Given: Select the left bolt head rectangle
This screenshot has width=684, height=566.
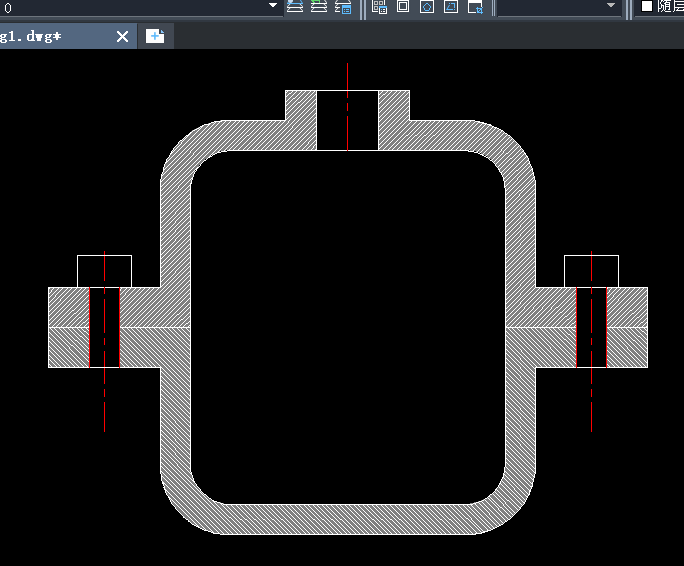Looking at the screenshot, I should coord(104,271).
